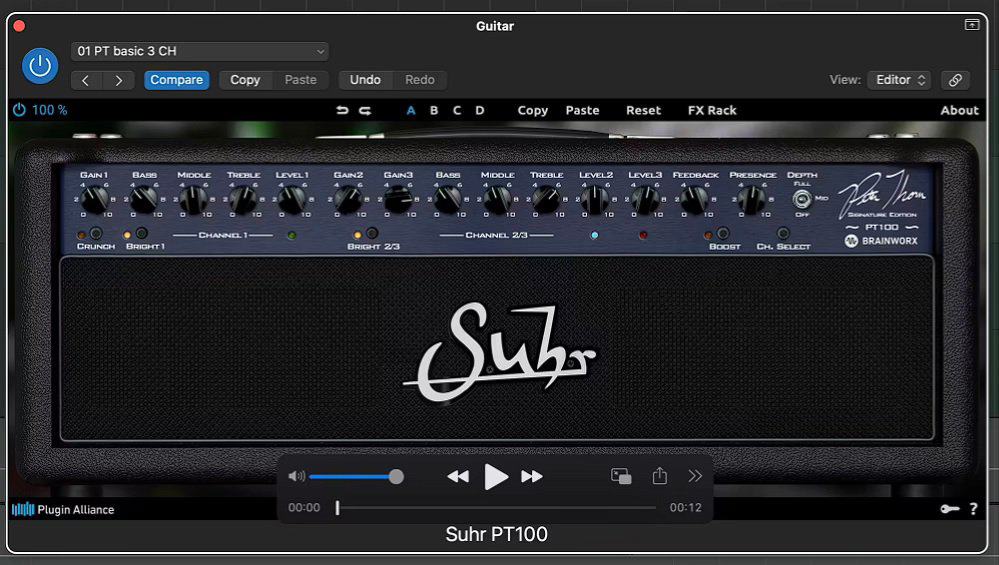Toggle the Boost switch

point(722,233)
